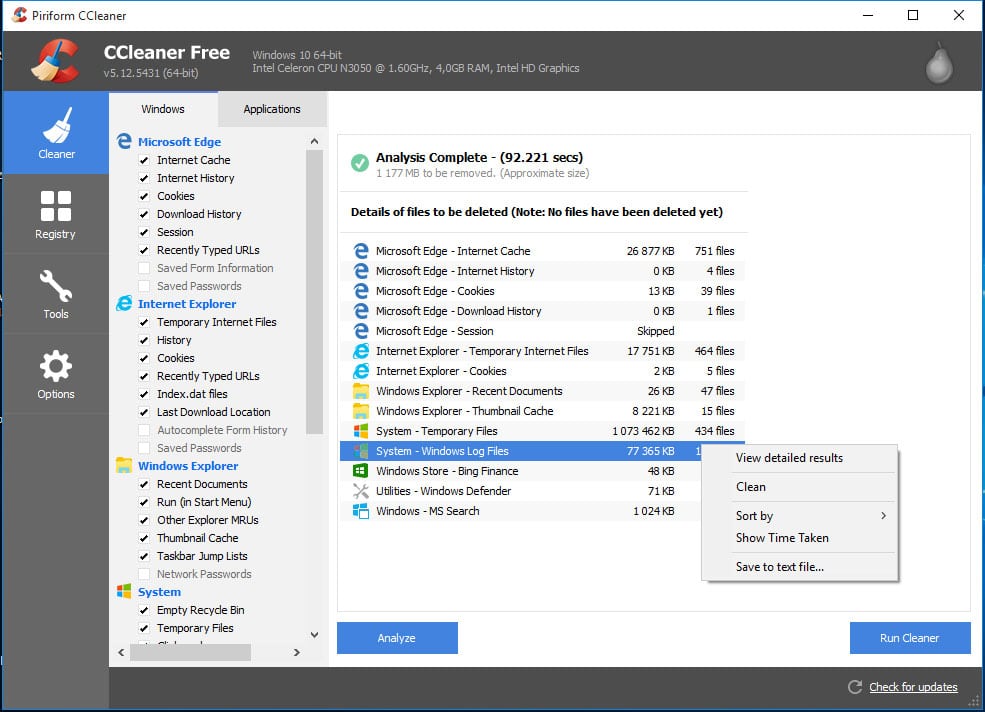Image resolution: width=985 pixels, height=712 pixels.
Task: Open the Tools wrench section
Action: pyautogui.click(x=56, y=294)
